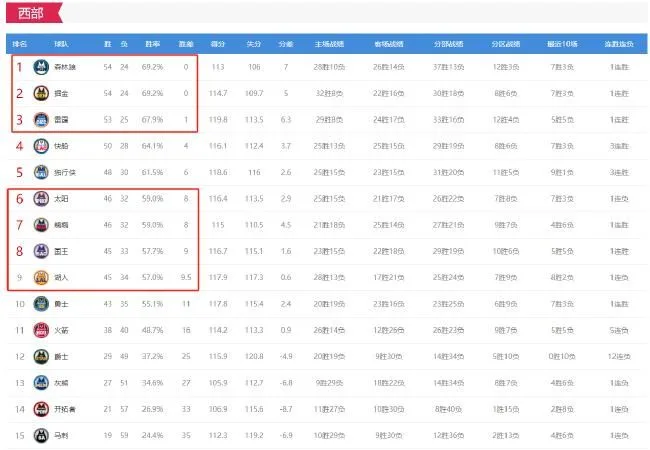Image resolution: width=650 pixels, height=450 pixels.
Task: Click the 雷霆 team logo
Action: pos(41,120)
